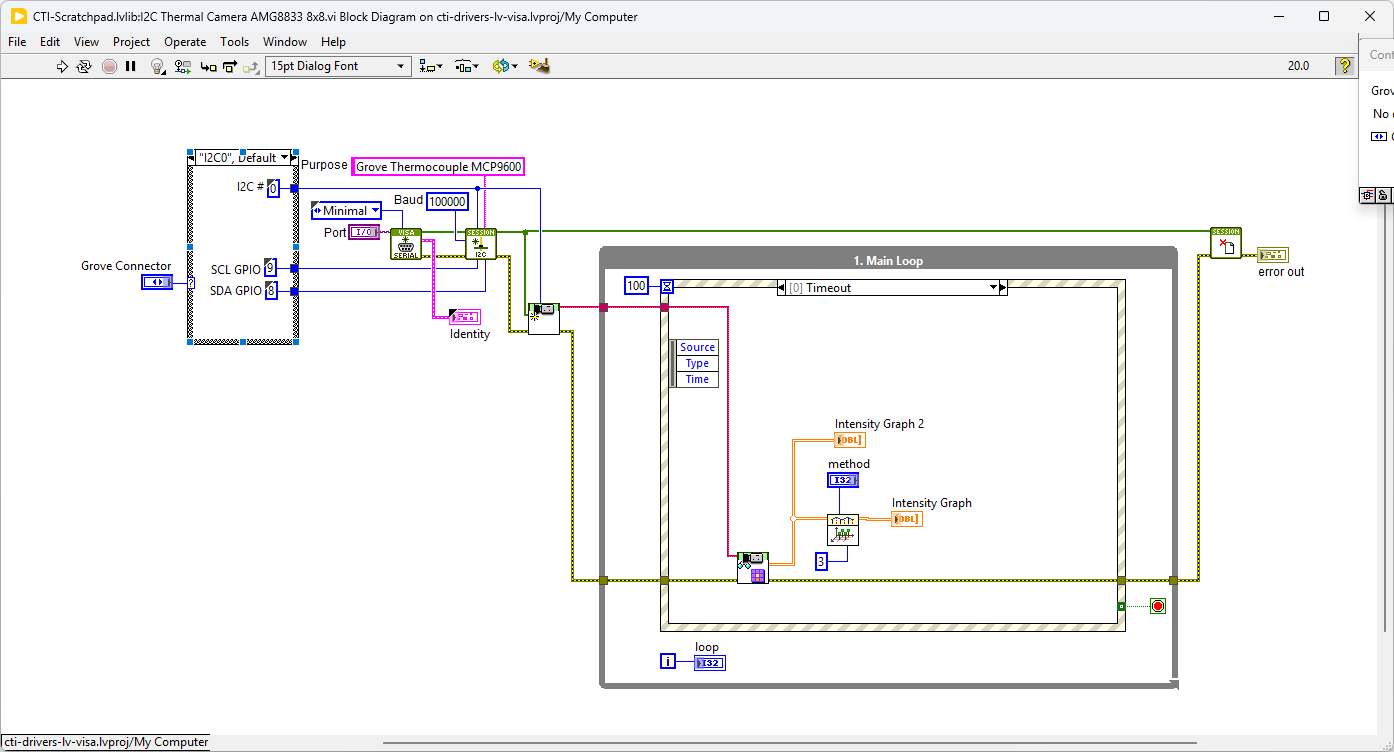Click the red loop stop terminal
The width and height of the screenshot is (1394, 752).
[1158, 606]
